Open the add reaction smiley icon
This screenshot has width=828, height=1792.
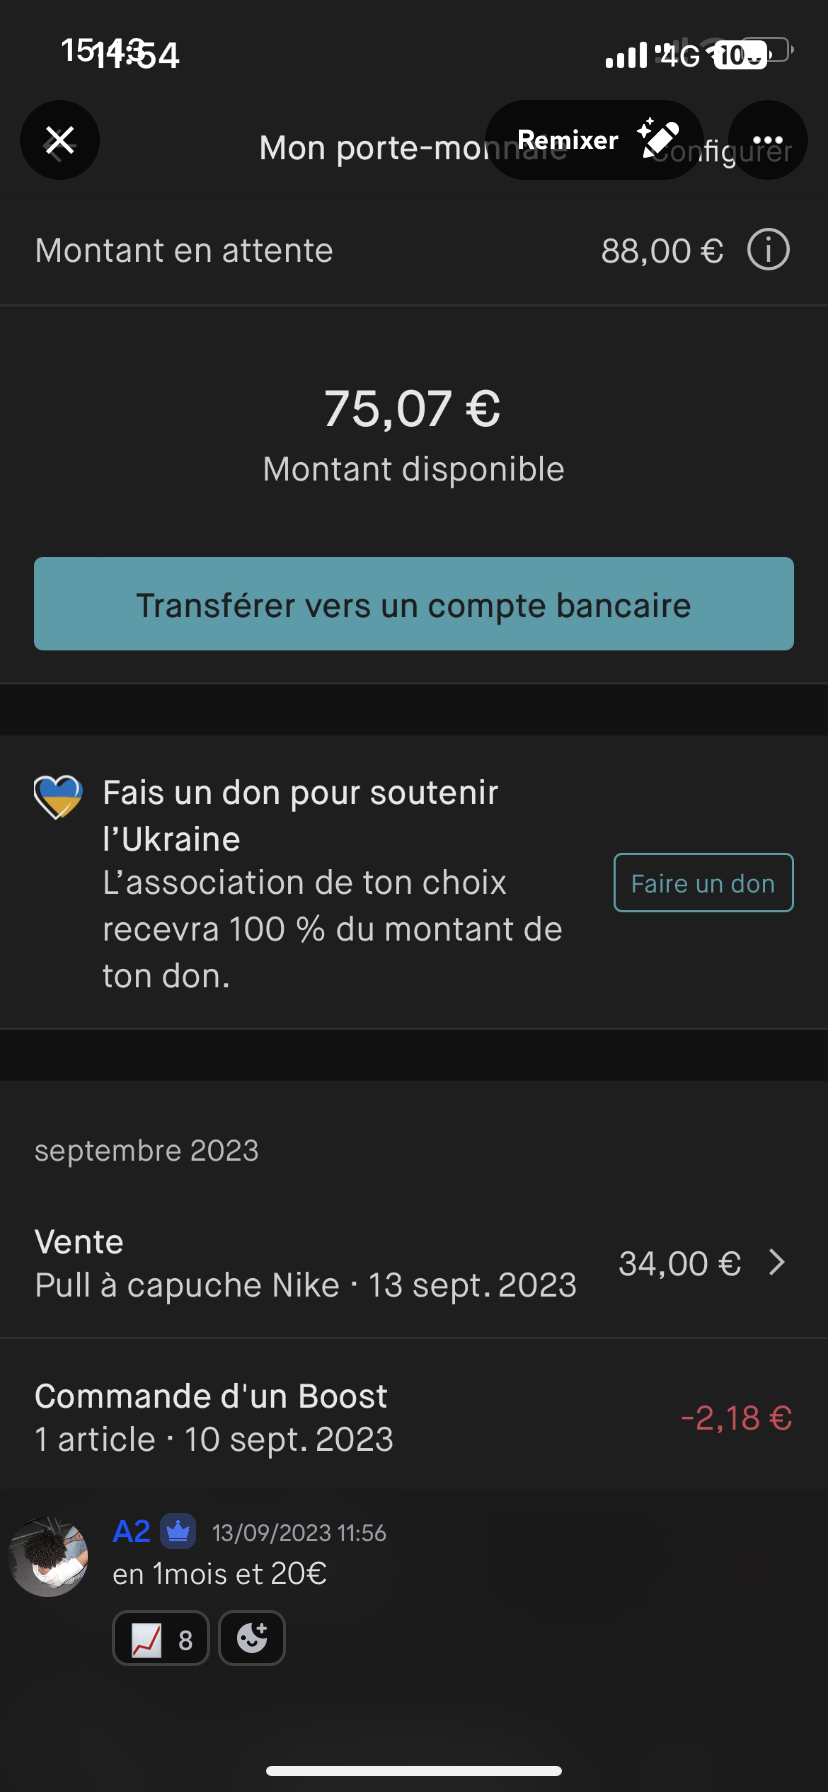(252, 1638)
